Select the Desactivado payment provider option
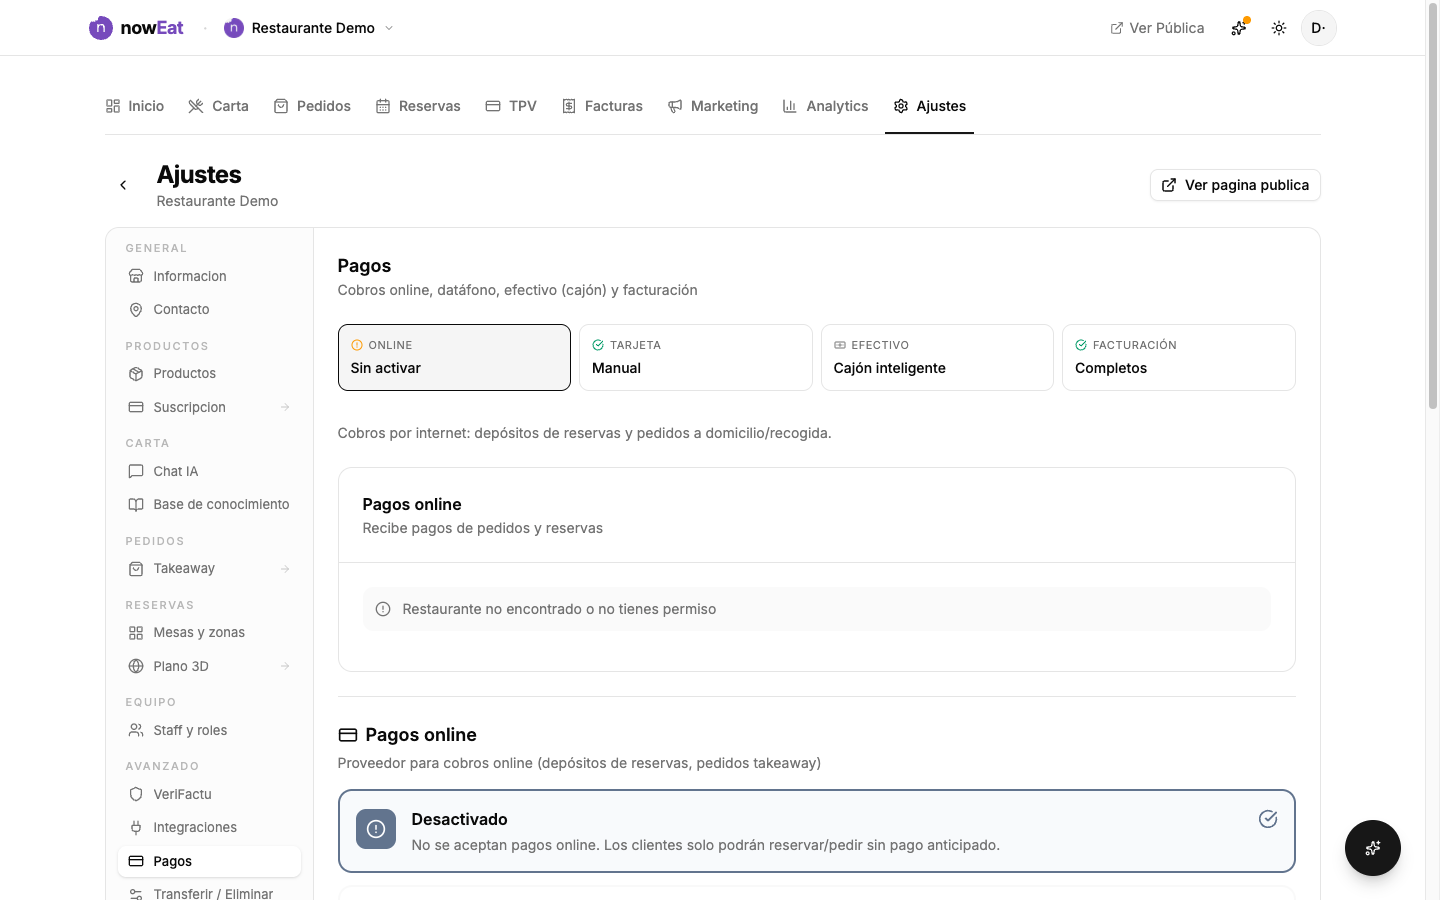Image resolution: width=1440 pixels, height=900 pixels. tap(817, 832)
